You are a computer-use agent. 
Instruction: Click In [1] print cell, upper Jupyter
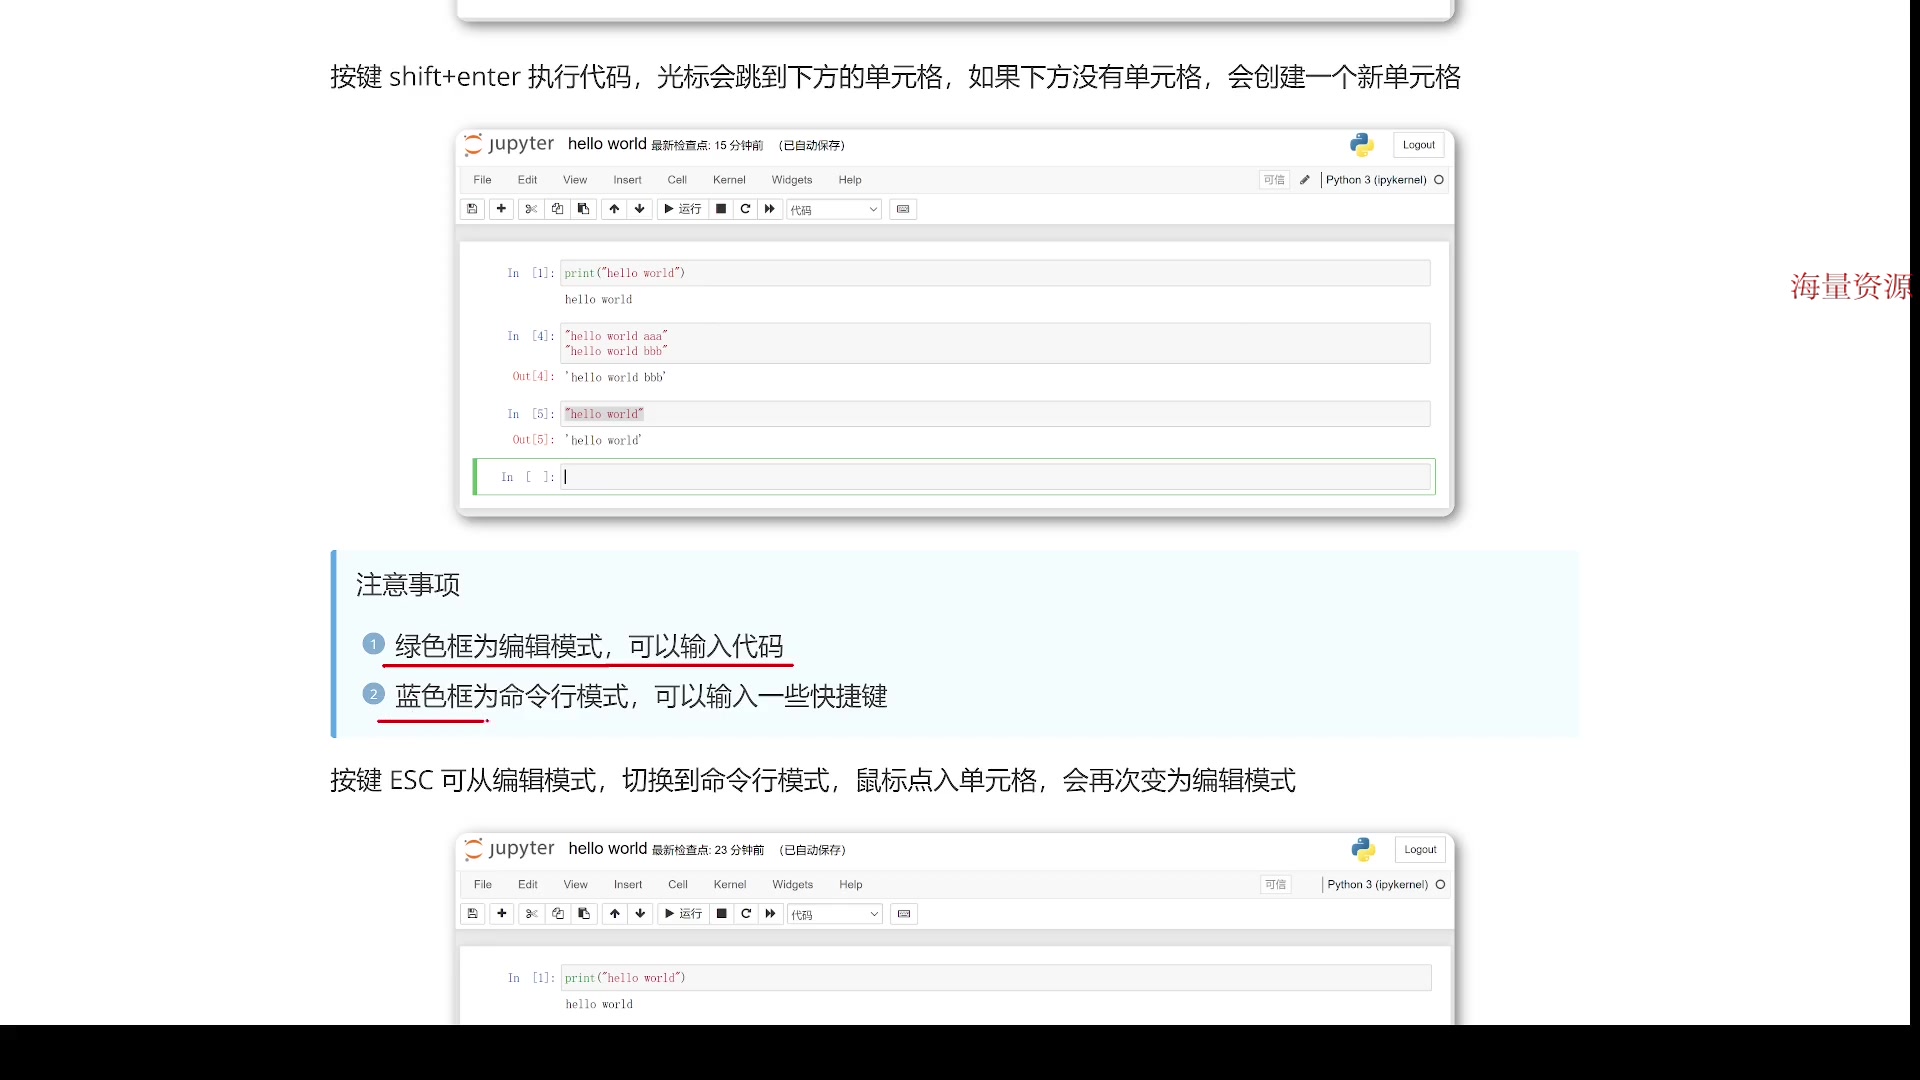(x=995, y=273)
